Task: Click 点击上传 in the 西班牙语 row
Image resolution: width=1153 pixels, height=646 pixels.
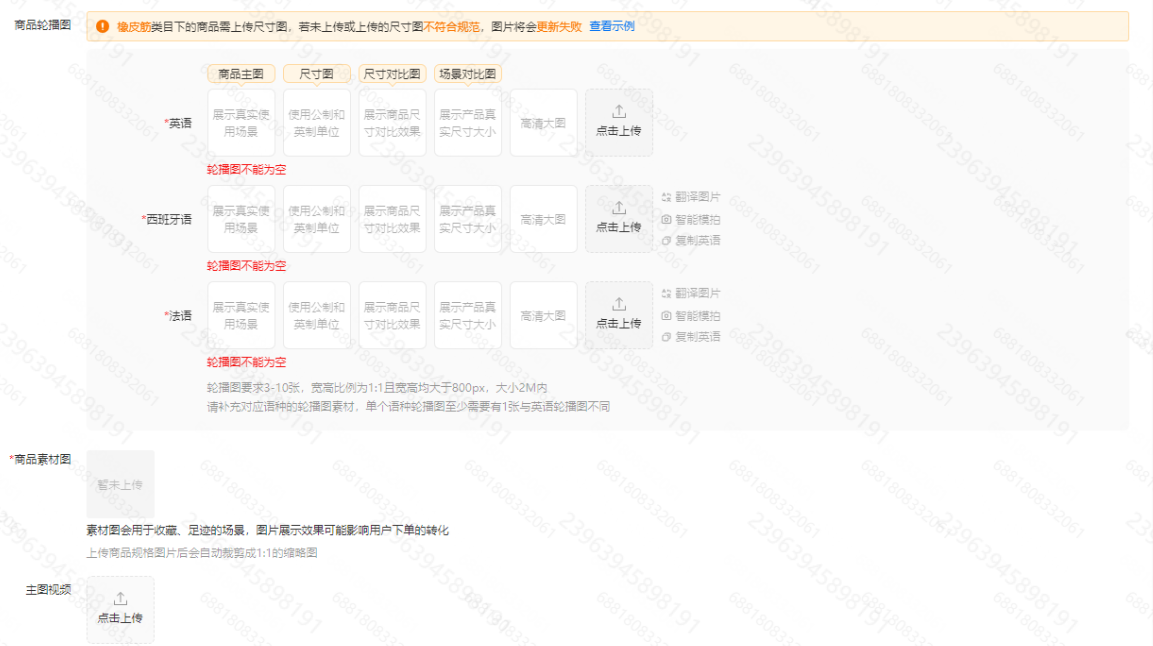Action: (618, 219)
